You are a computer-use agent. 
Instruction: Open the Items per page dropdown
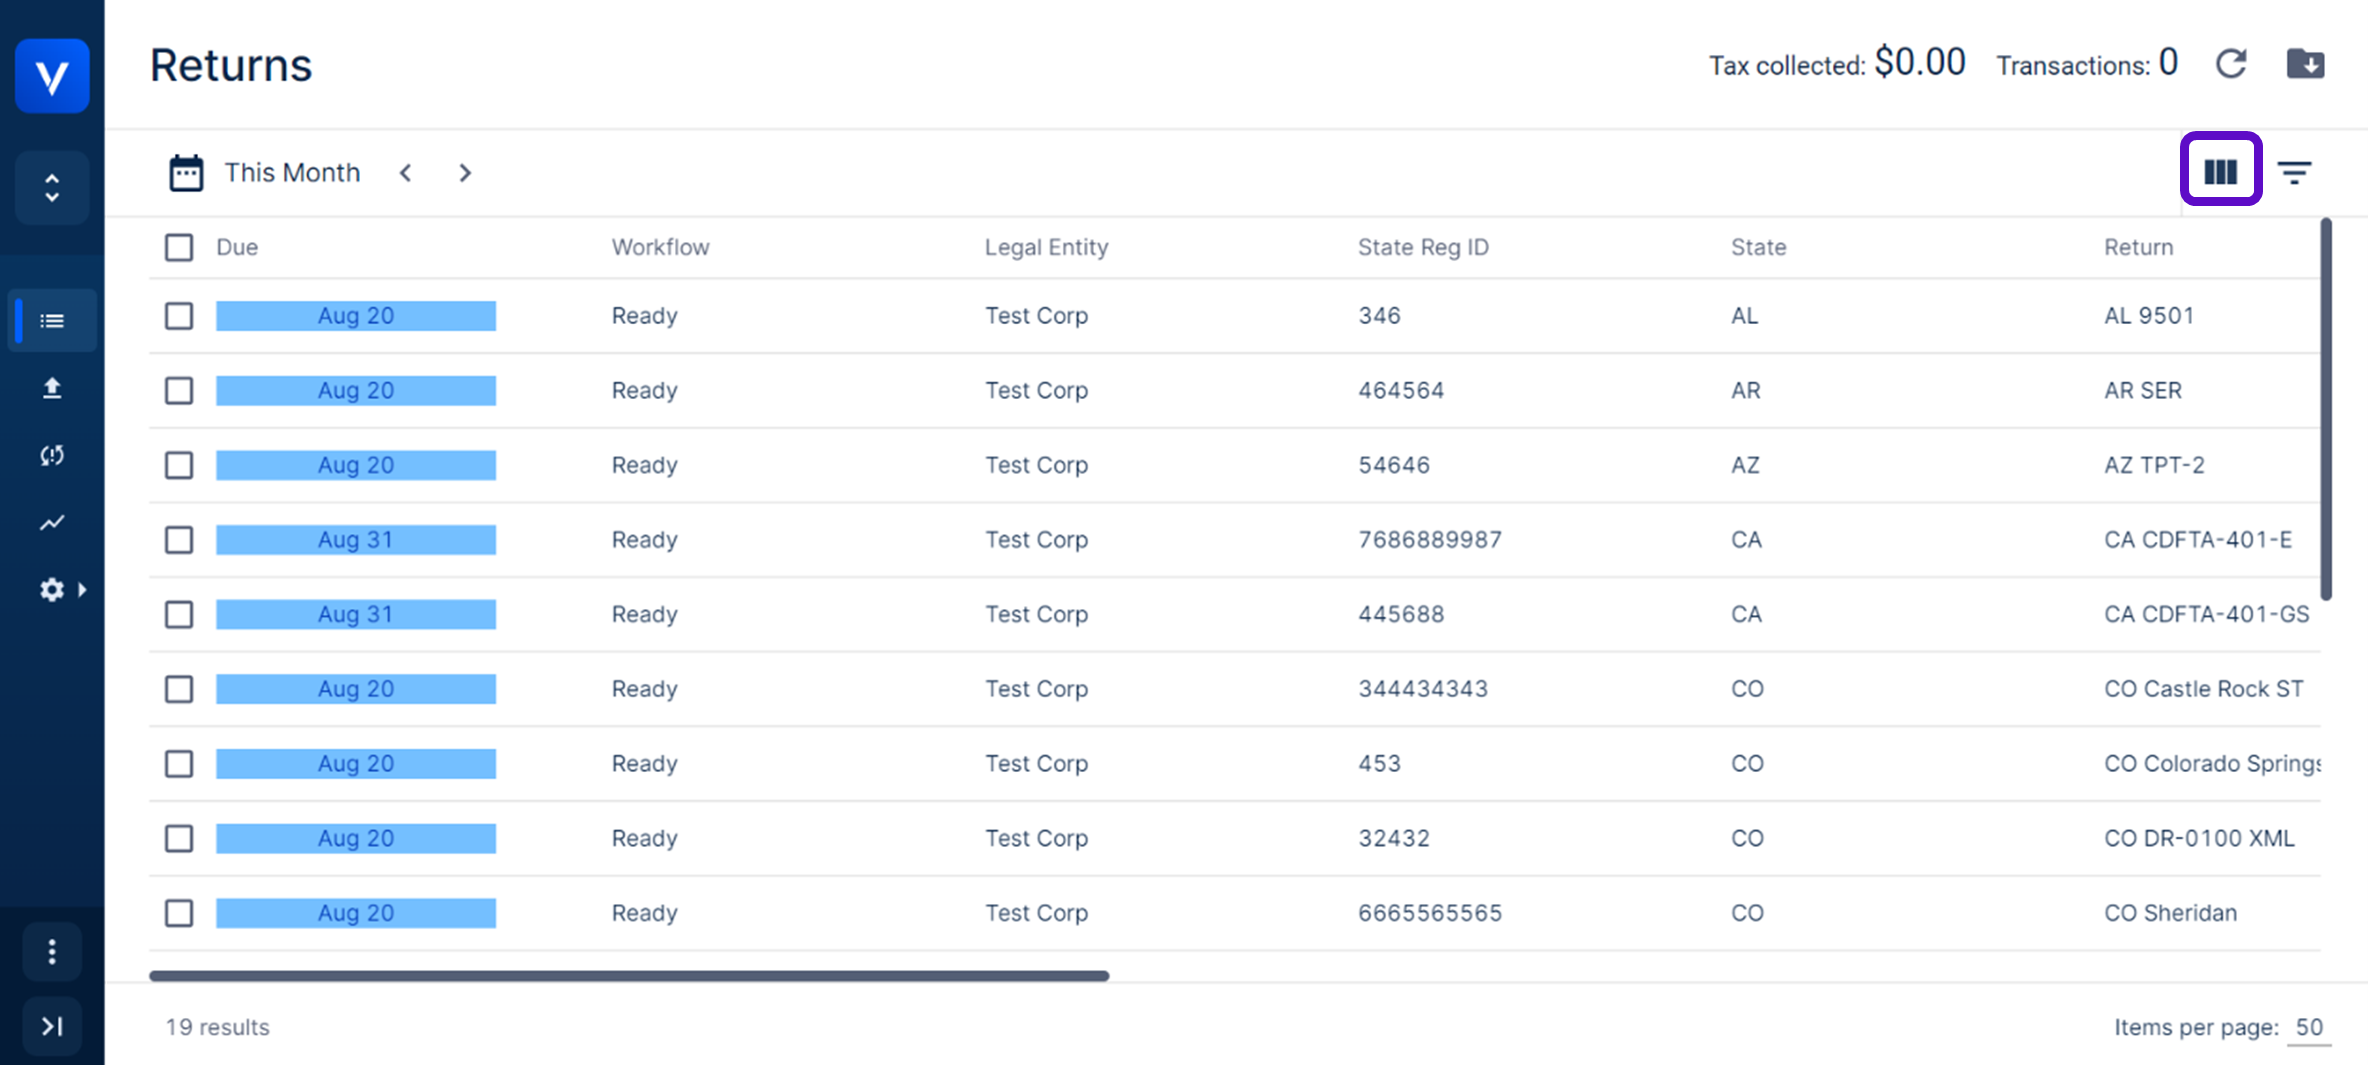point(2308,1027)
